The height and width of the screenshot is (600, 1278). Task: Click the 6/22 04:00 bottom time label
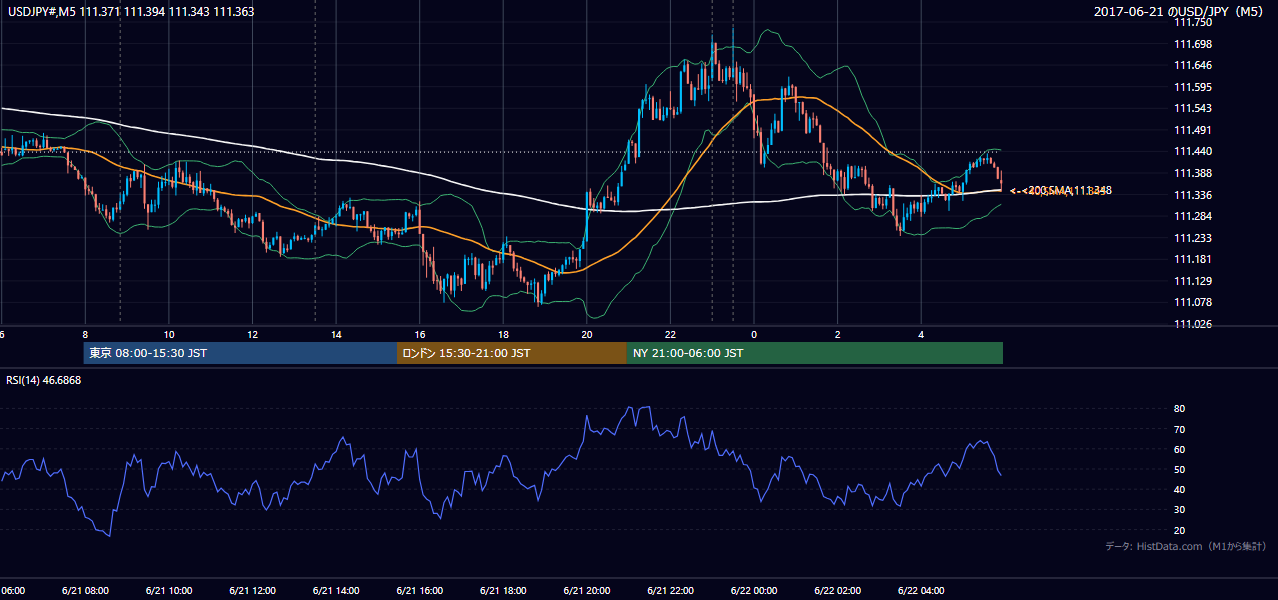[x=921, y=590]
